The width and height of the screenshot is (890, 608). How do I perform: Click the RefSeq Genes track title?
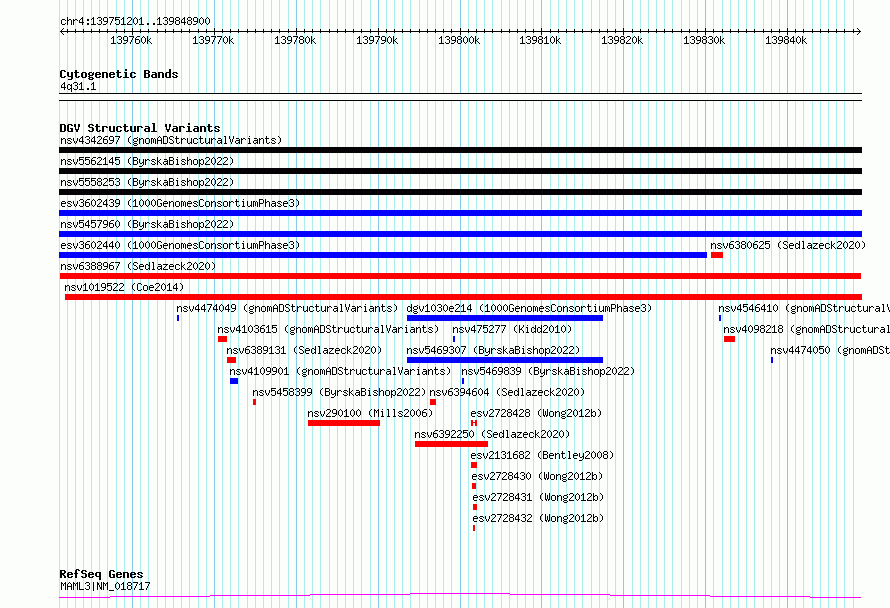101,574
